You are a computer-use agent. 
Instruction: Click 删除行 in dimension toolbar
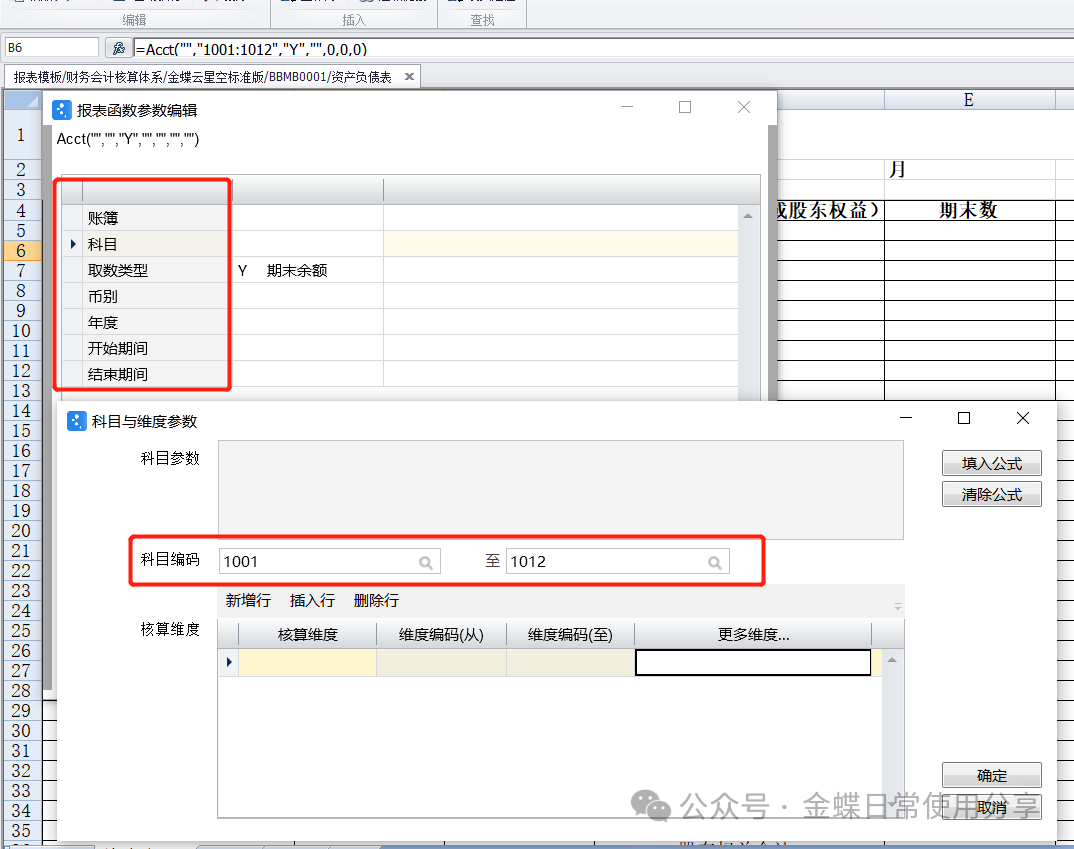[x=376, y=601]
